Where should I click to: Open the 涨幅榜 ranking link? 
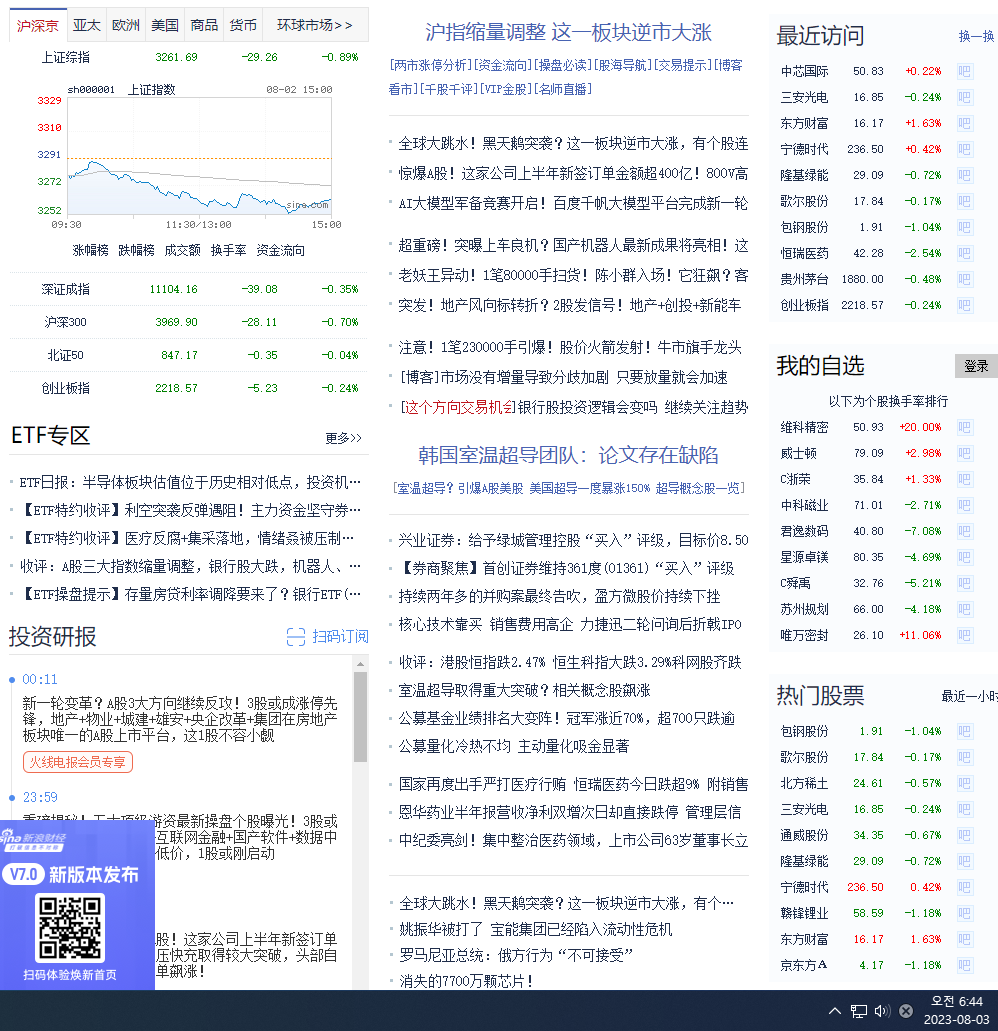tap(91, 251)
